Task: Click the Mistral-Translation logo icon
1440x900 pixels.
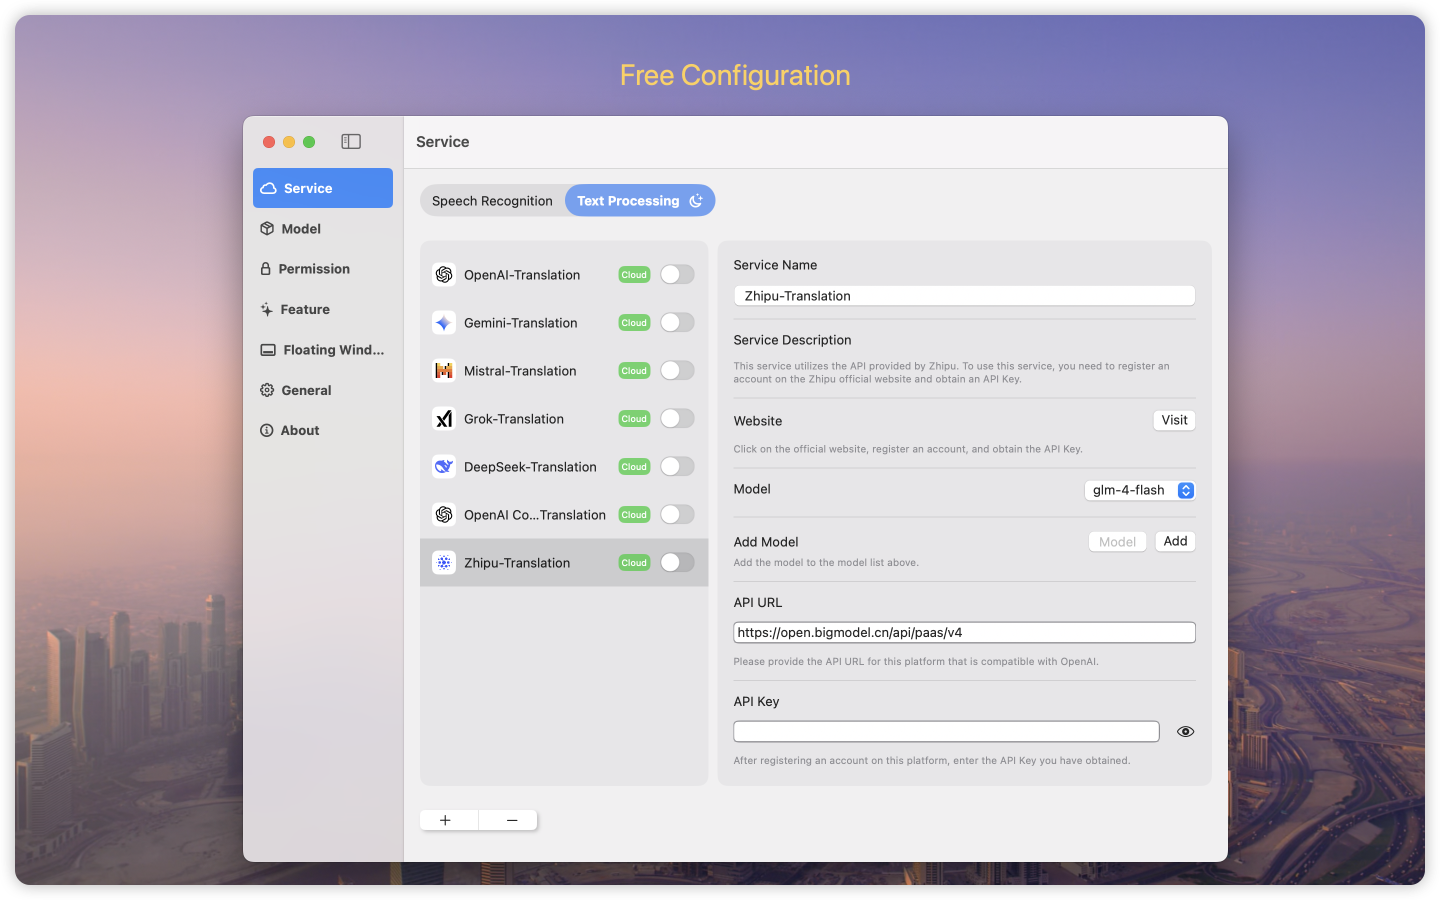Action: [444, 371]
